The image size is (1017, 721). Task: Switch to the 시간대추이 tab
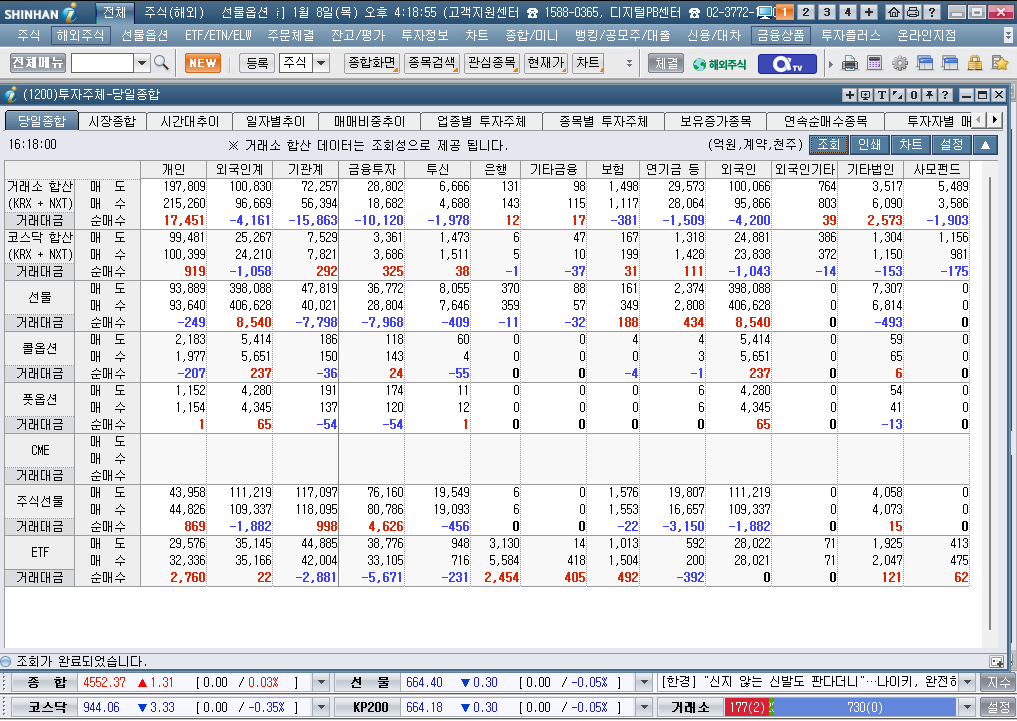[189, 121]
